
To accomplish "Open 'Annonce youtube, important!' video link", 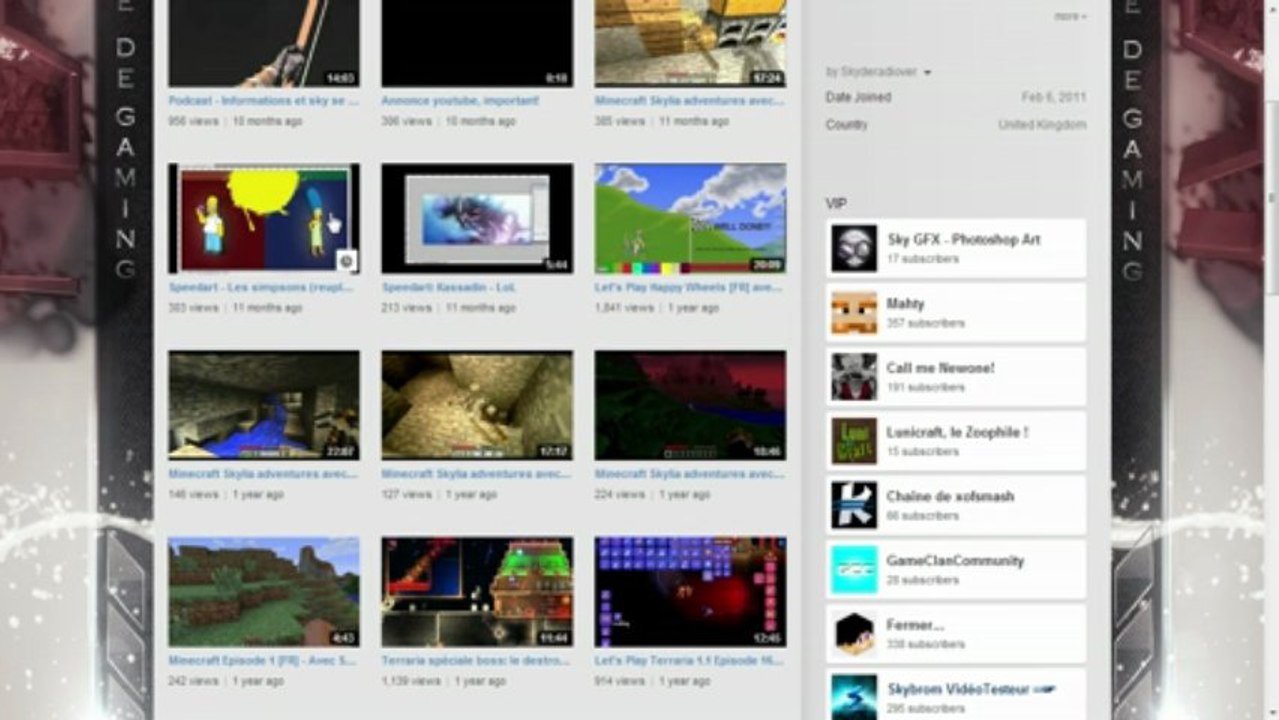I will (x=460, y=101).
